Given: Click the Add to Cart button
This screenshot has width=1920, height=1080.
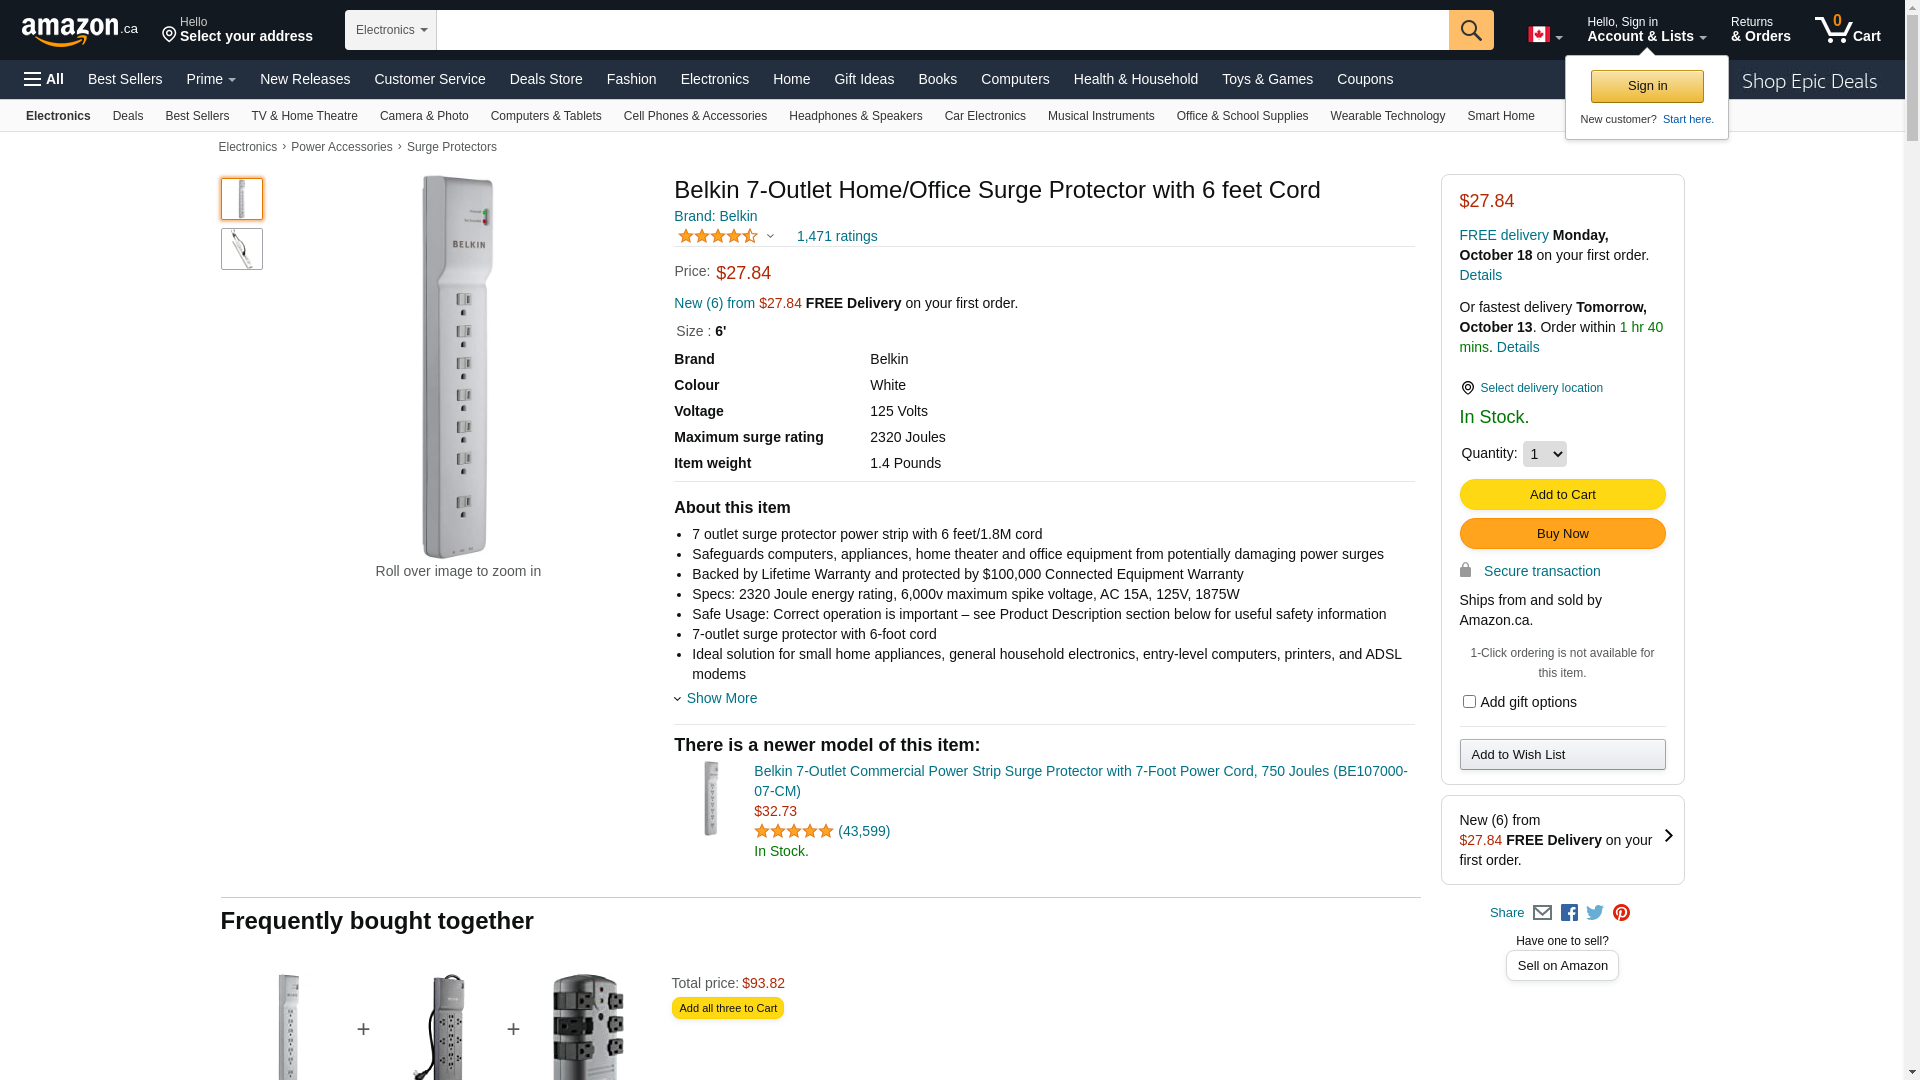Looking at the screenshot, I should click(1562, 495).
